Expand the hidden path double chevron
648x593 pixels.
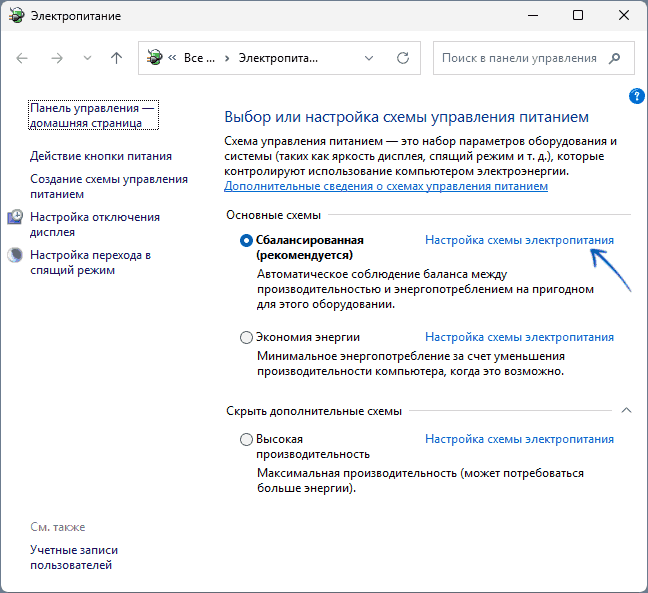pos(172,58)
